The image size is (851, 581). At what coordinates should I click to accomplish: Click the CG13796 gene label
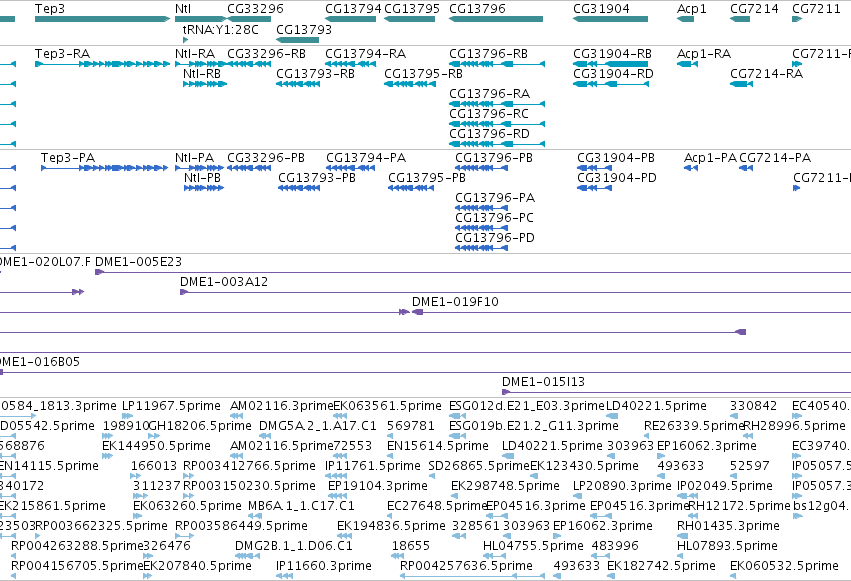477,9
